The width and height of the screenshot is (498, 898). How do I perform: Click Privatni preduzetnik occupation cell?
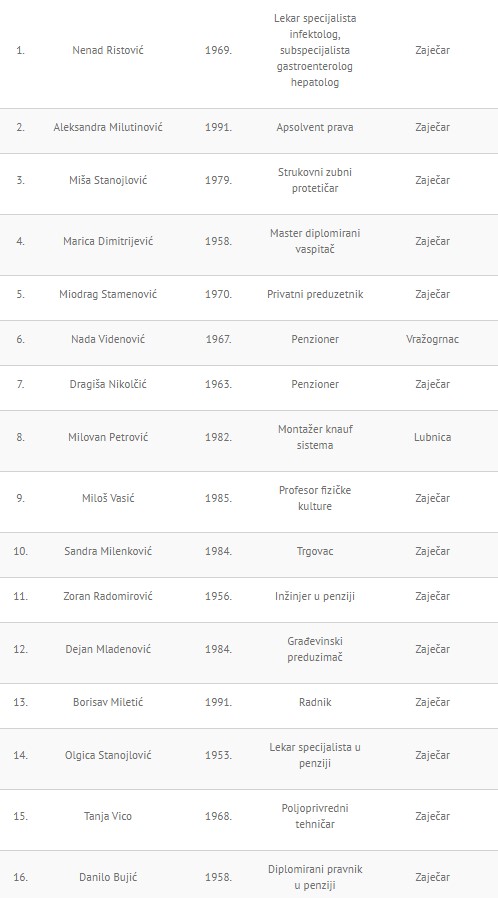point(315,294)
